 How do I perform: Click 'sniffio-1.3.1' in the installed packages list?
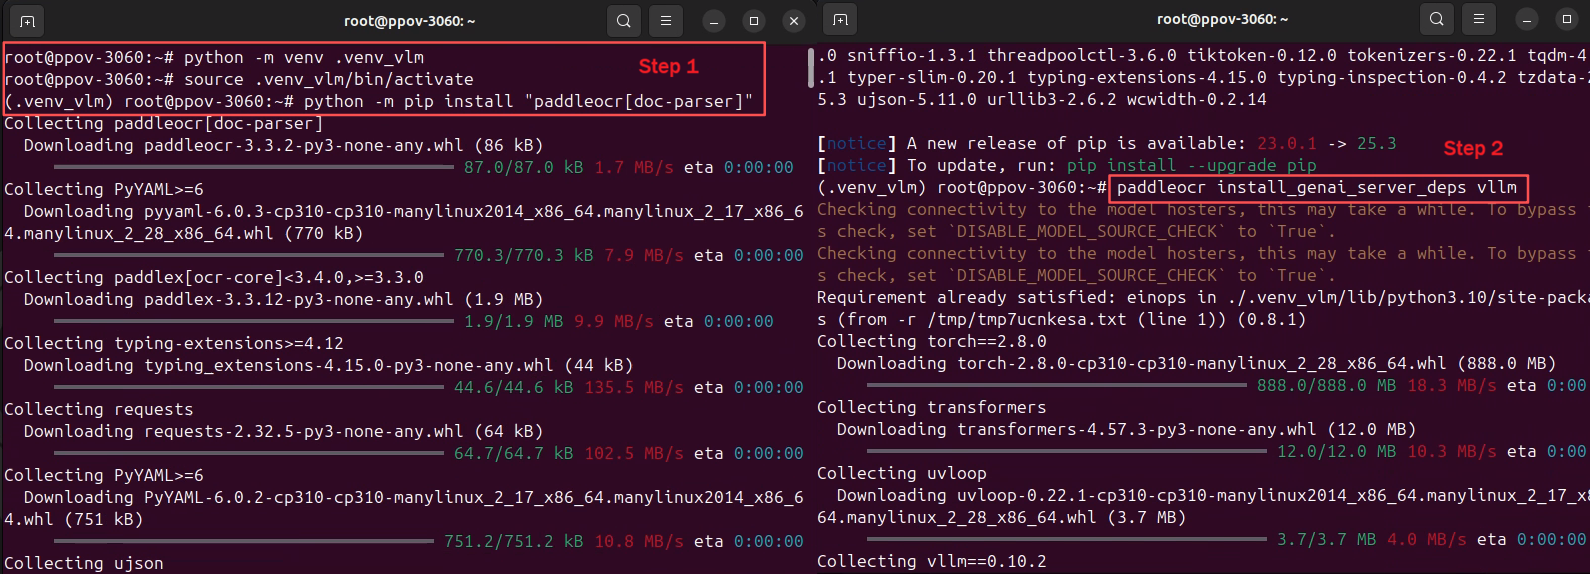pos(912,55)
